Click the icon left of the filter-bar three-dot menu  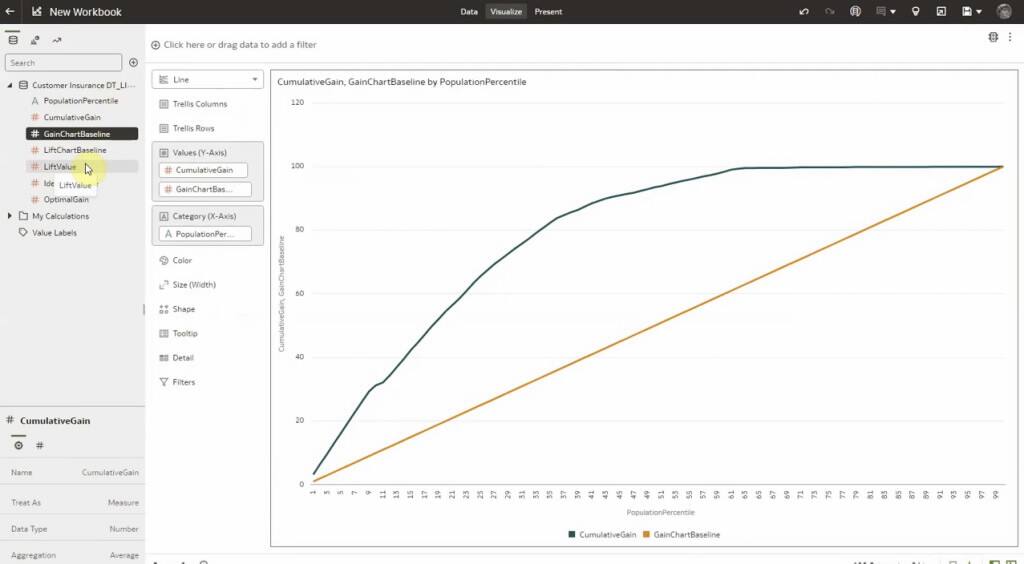(x=993, y=37)
